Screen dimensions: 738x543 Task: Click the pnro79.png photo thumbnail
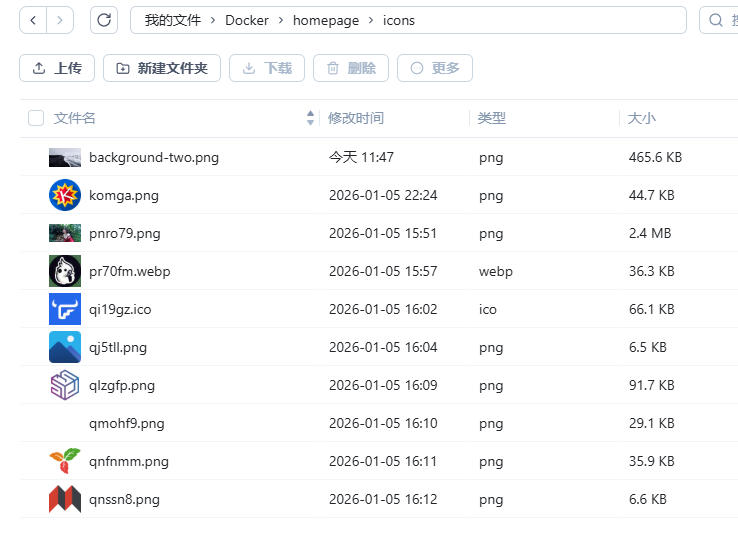pyautogui.click(x=65, y=233)
